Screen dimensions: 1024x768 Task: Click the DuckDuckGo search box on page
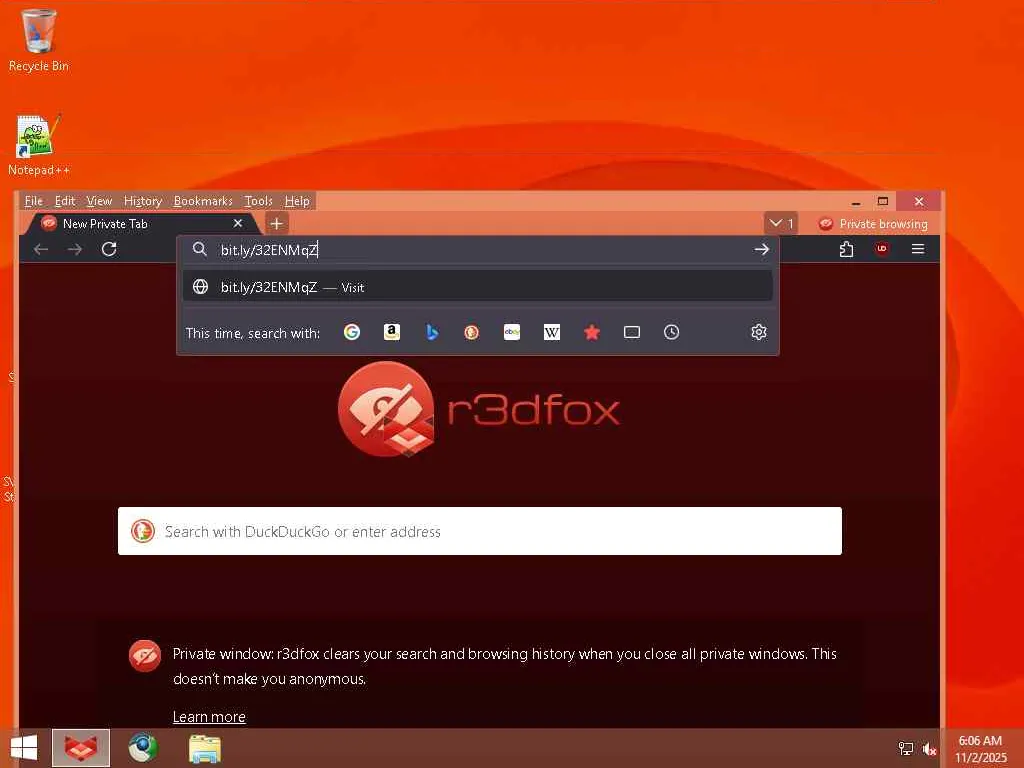(479, 531)
